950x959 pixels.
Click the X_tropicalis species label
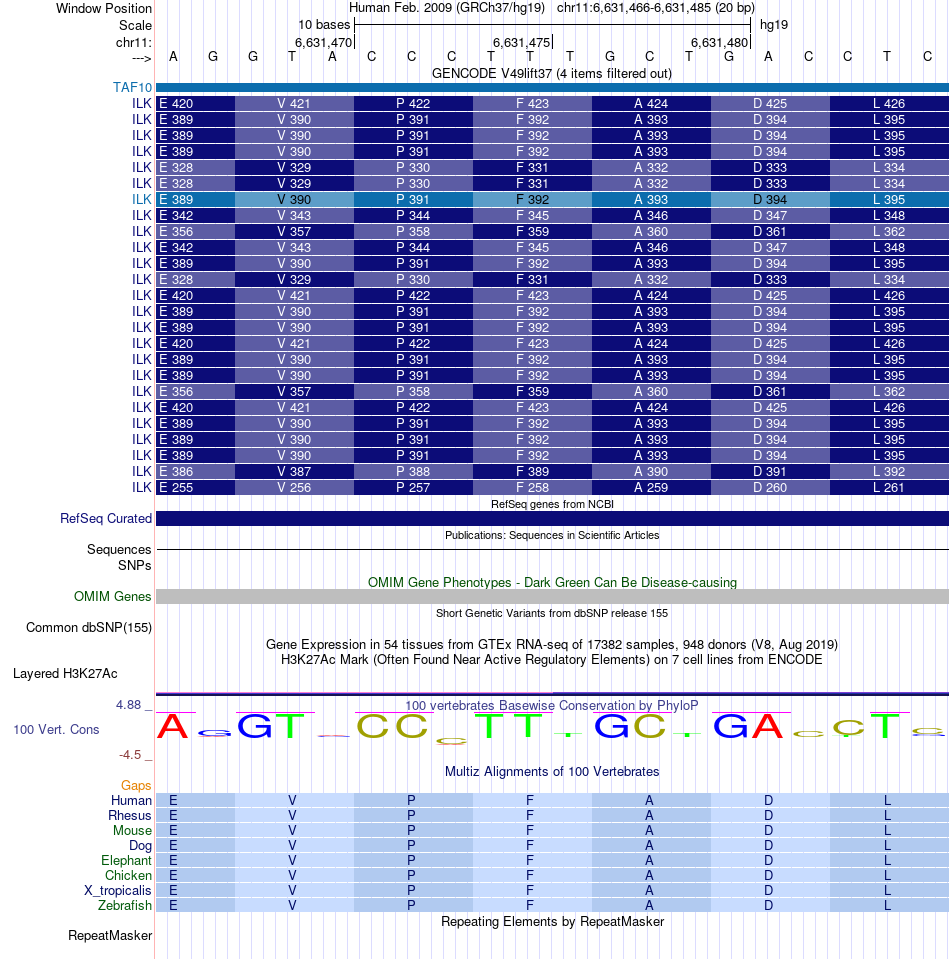[x=117, y=890]
